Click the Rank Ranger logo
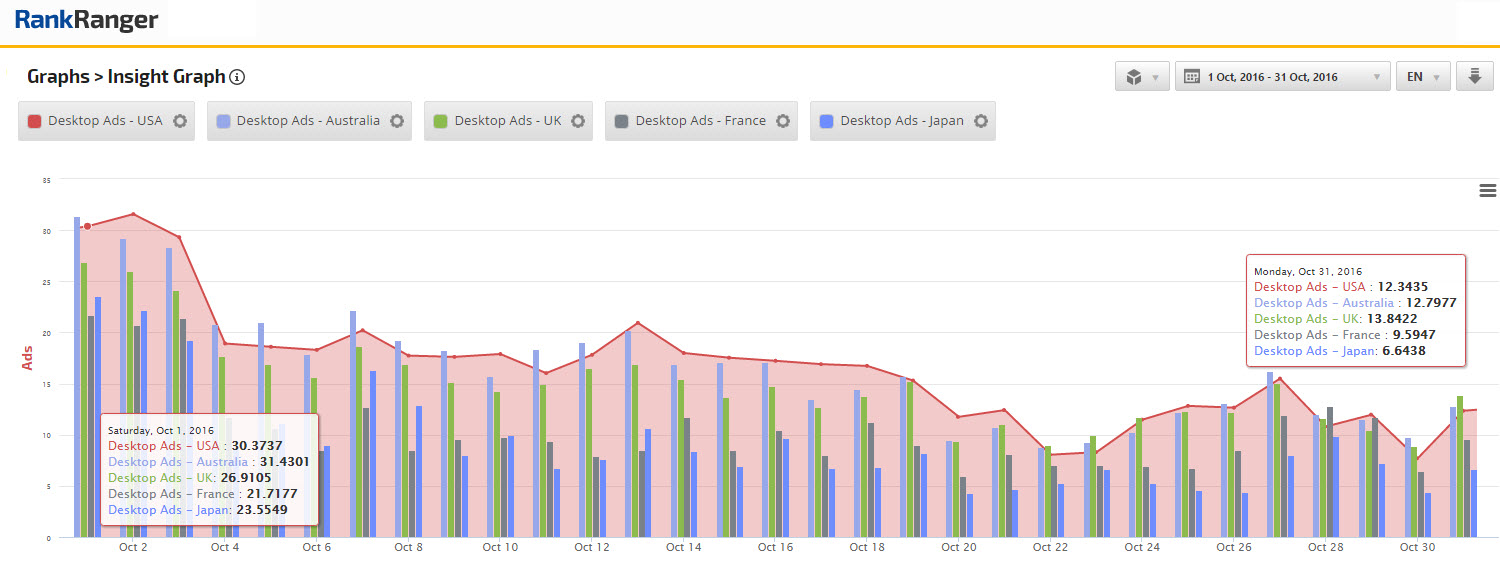1500x562 pixels. (x=86, y=20)
